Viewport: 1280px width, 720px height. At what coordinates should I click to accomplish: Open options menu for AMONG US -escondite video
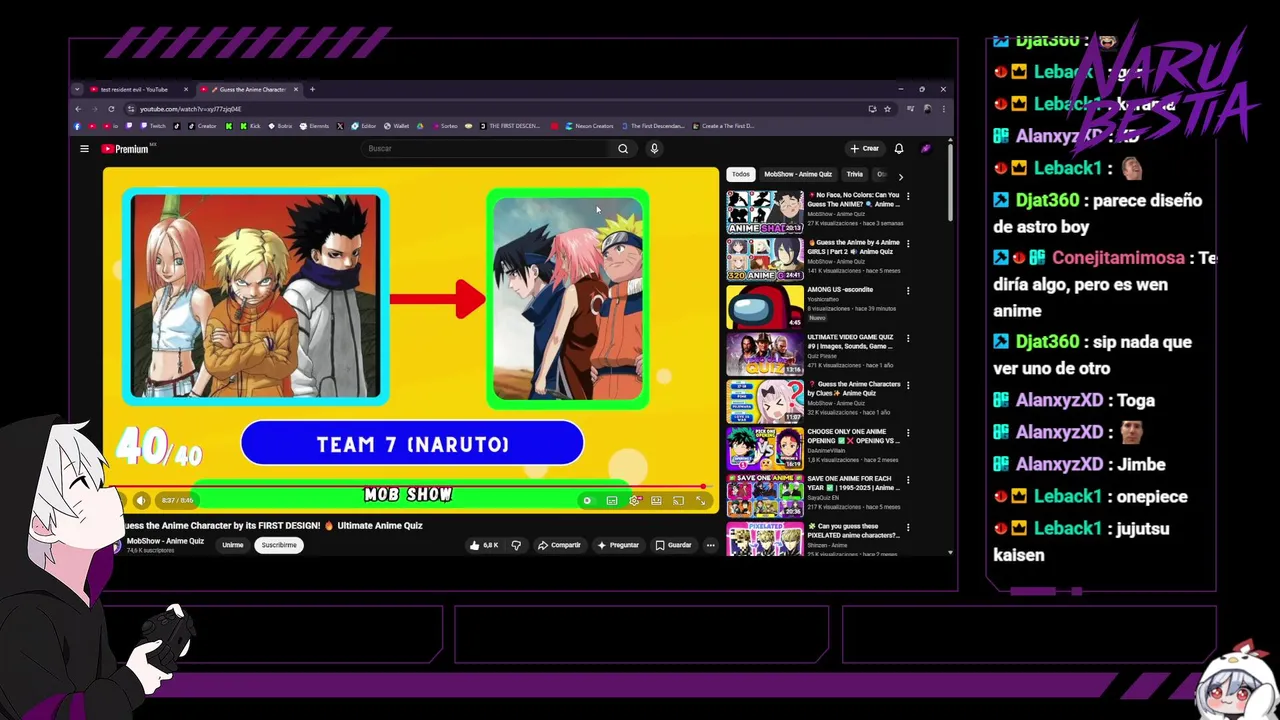click(x=908, y=291)
